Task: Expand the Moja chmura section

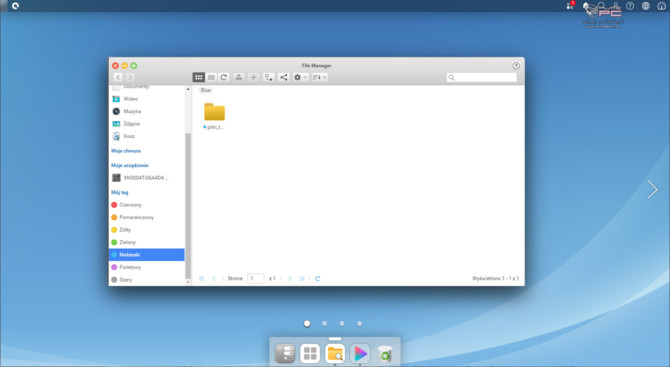Action: click(126, 151)
